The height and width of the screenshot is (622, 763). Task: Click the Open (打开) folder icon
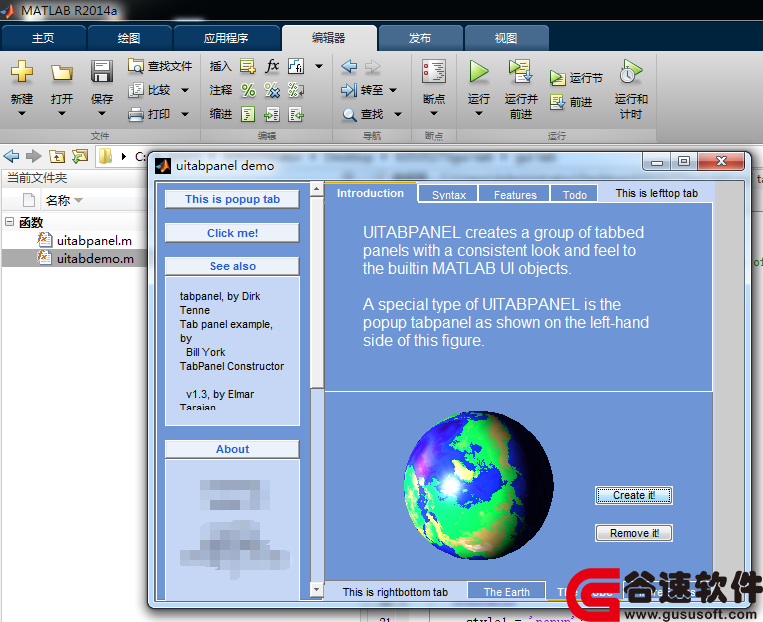click(x=62, y=73)
